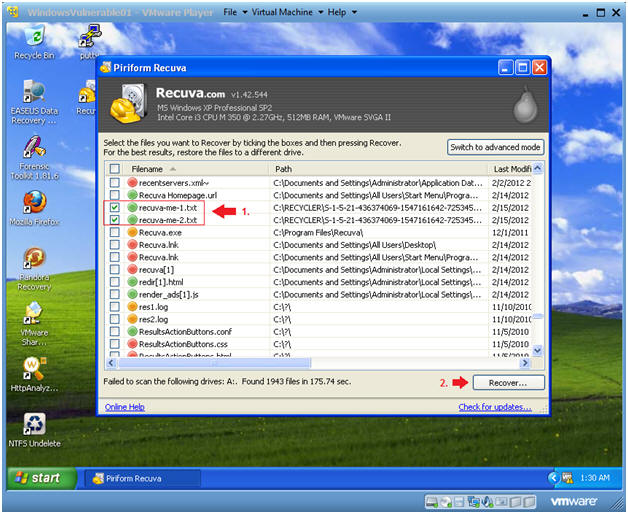Untick the recuva-me-1.txt checkbox
This screenshot has width=628, height=514.
(115, 208)
